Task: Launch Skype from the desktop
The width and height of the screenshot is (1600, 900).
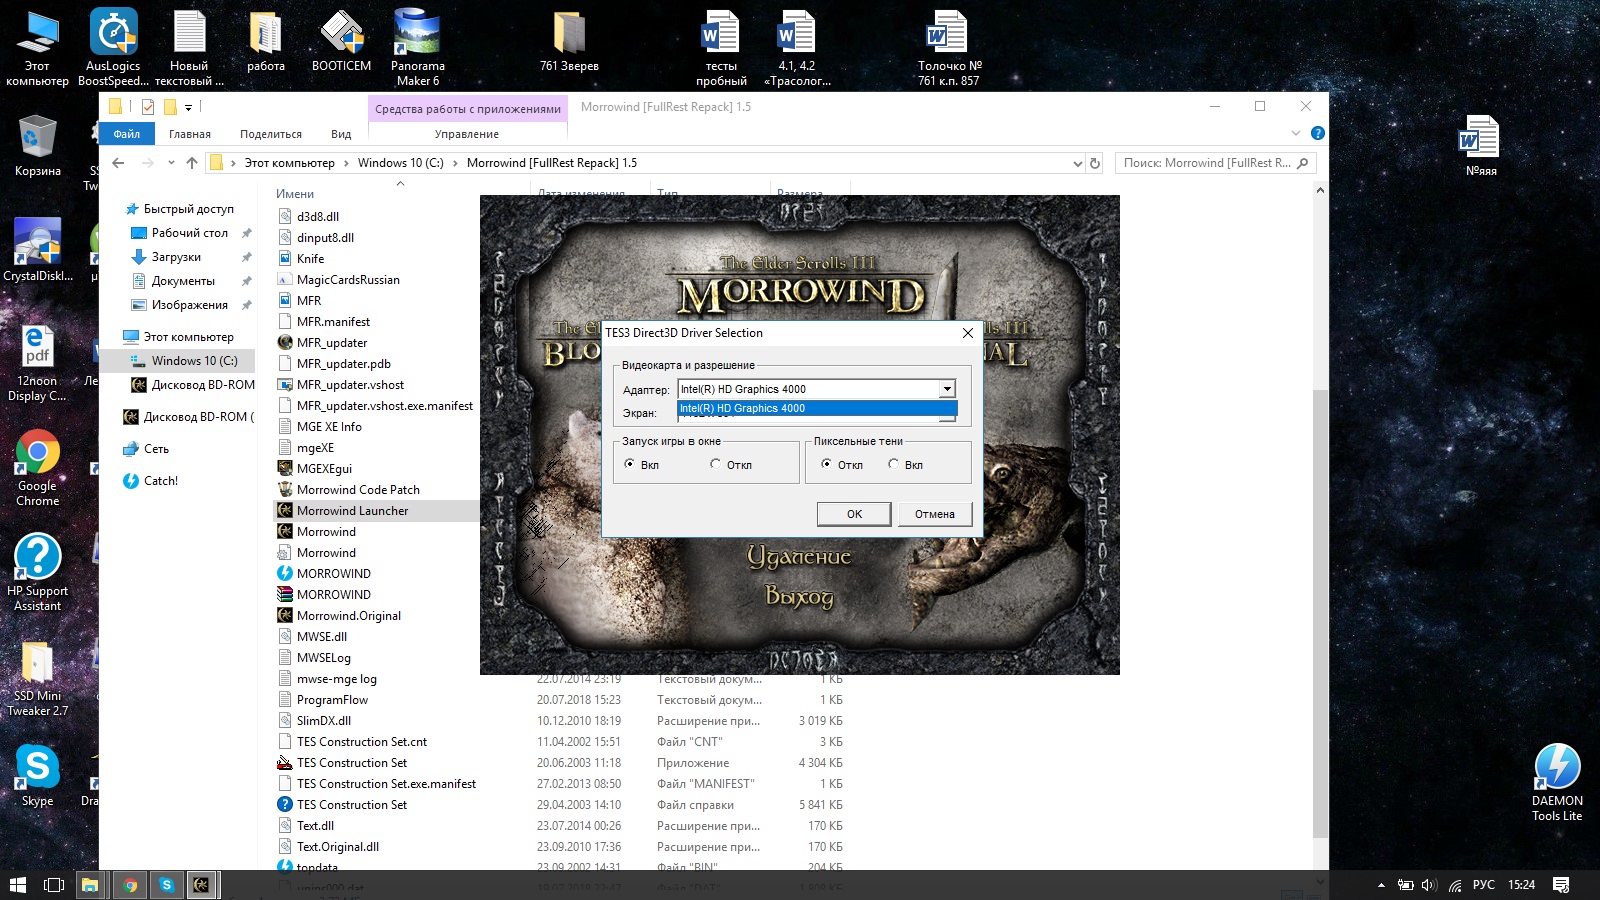Action: click(38, 775)
